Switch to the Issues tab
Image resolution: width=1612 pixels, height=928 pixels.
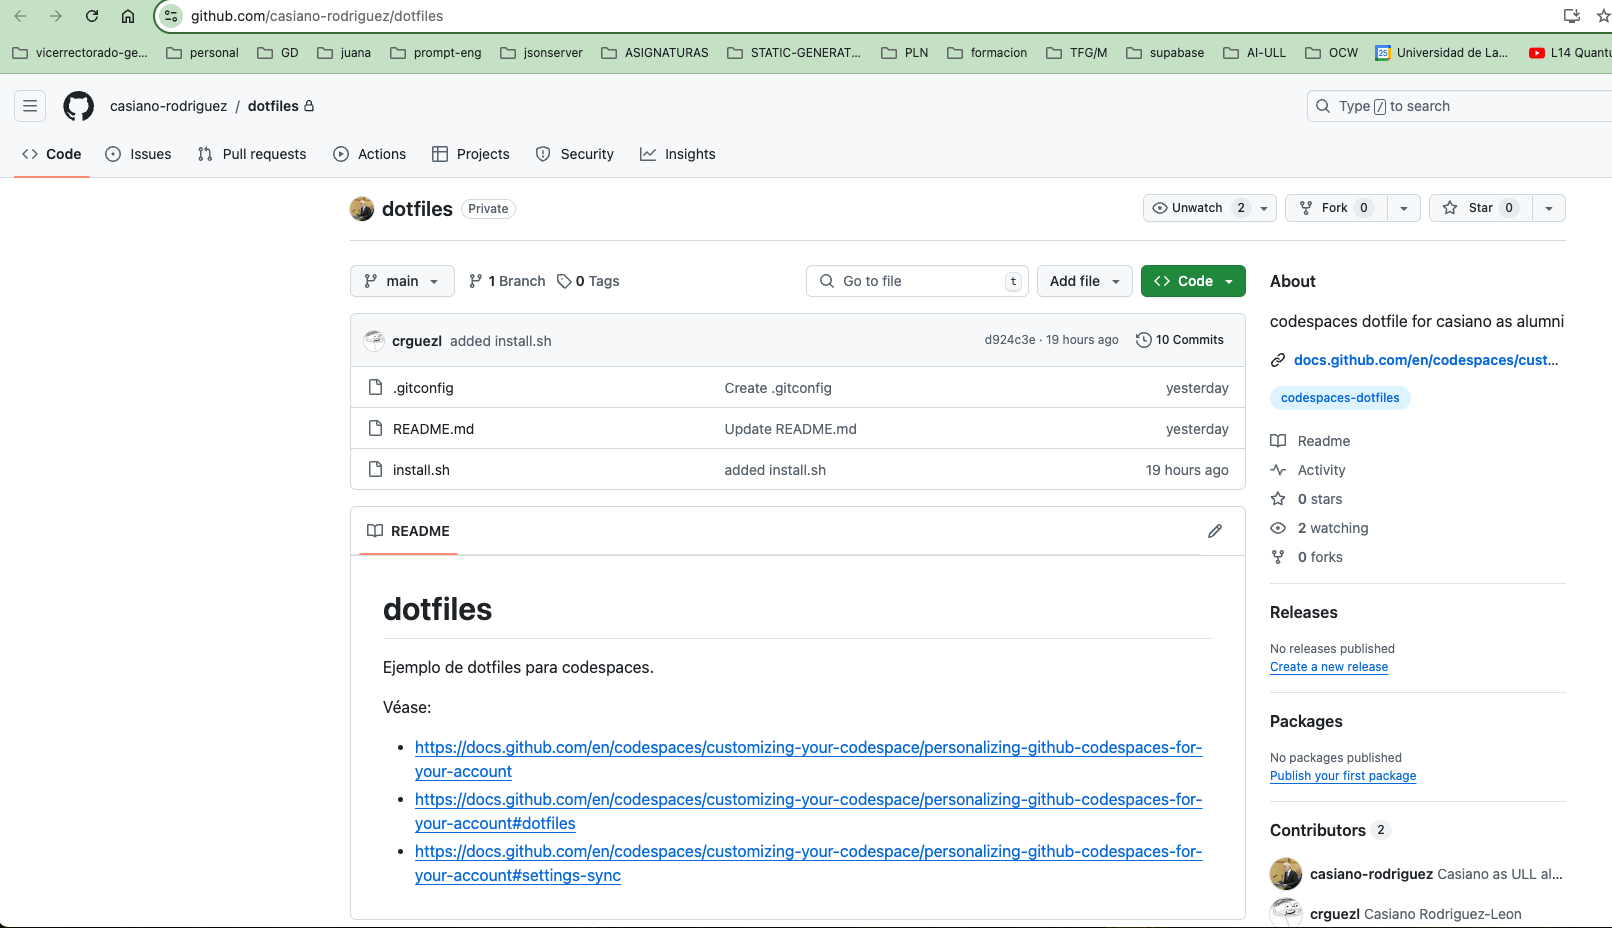(138, 154)
